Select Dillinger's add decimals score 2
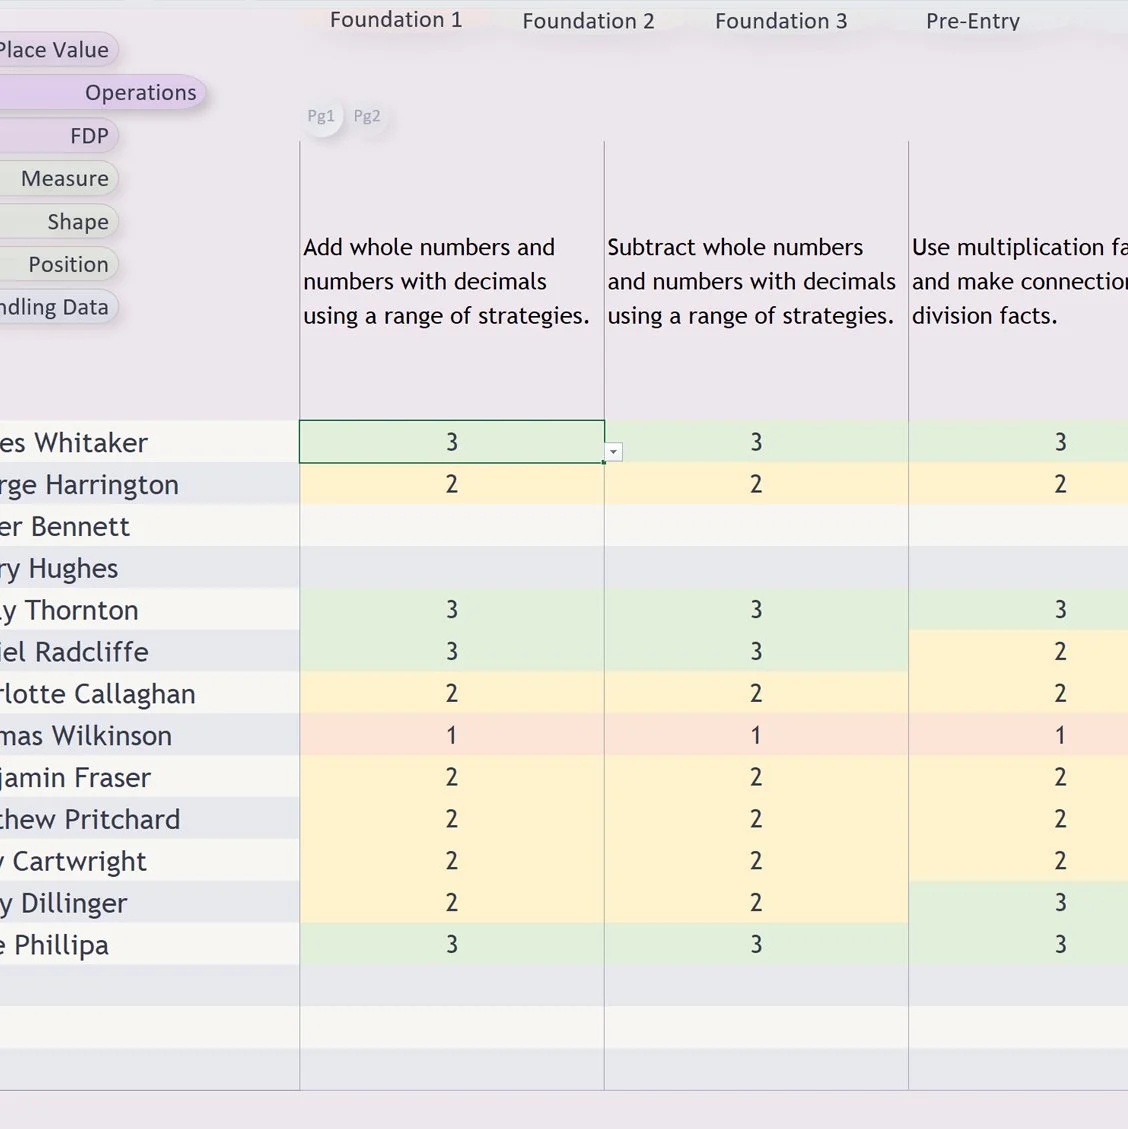Viewport: 1128px width, 1129px height. click(x=451, y=901)
